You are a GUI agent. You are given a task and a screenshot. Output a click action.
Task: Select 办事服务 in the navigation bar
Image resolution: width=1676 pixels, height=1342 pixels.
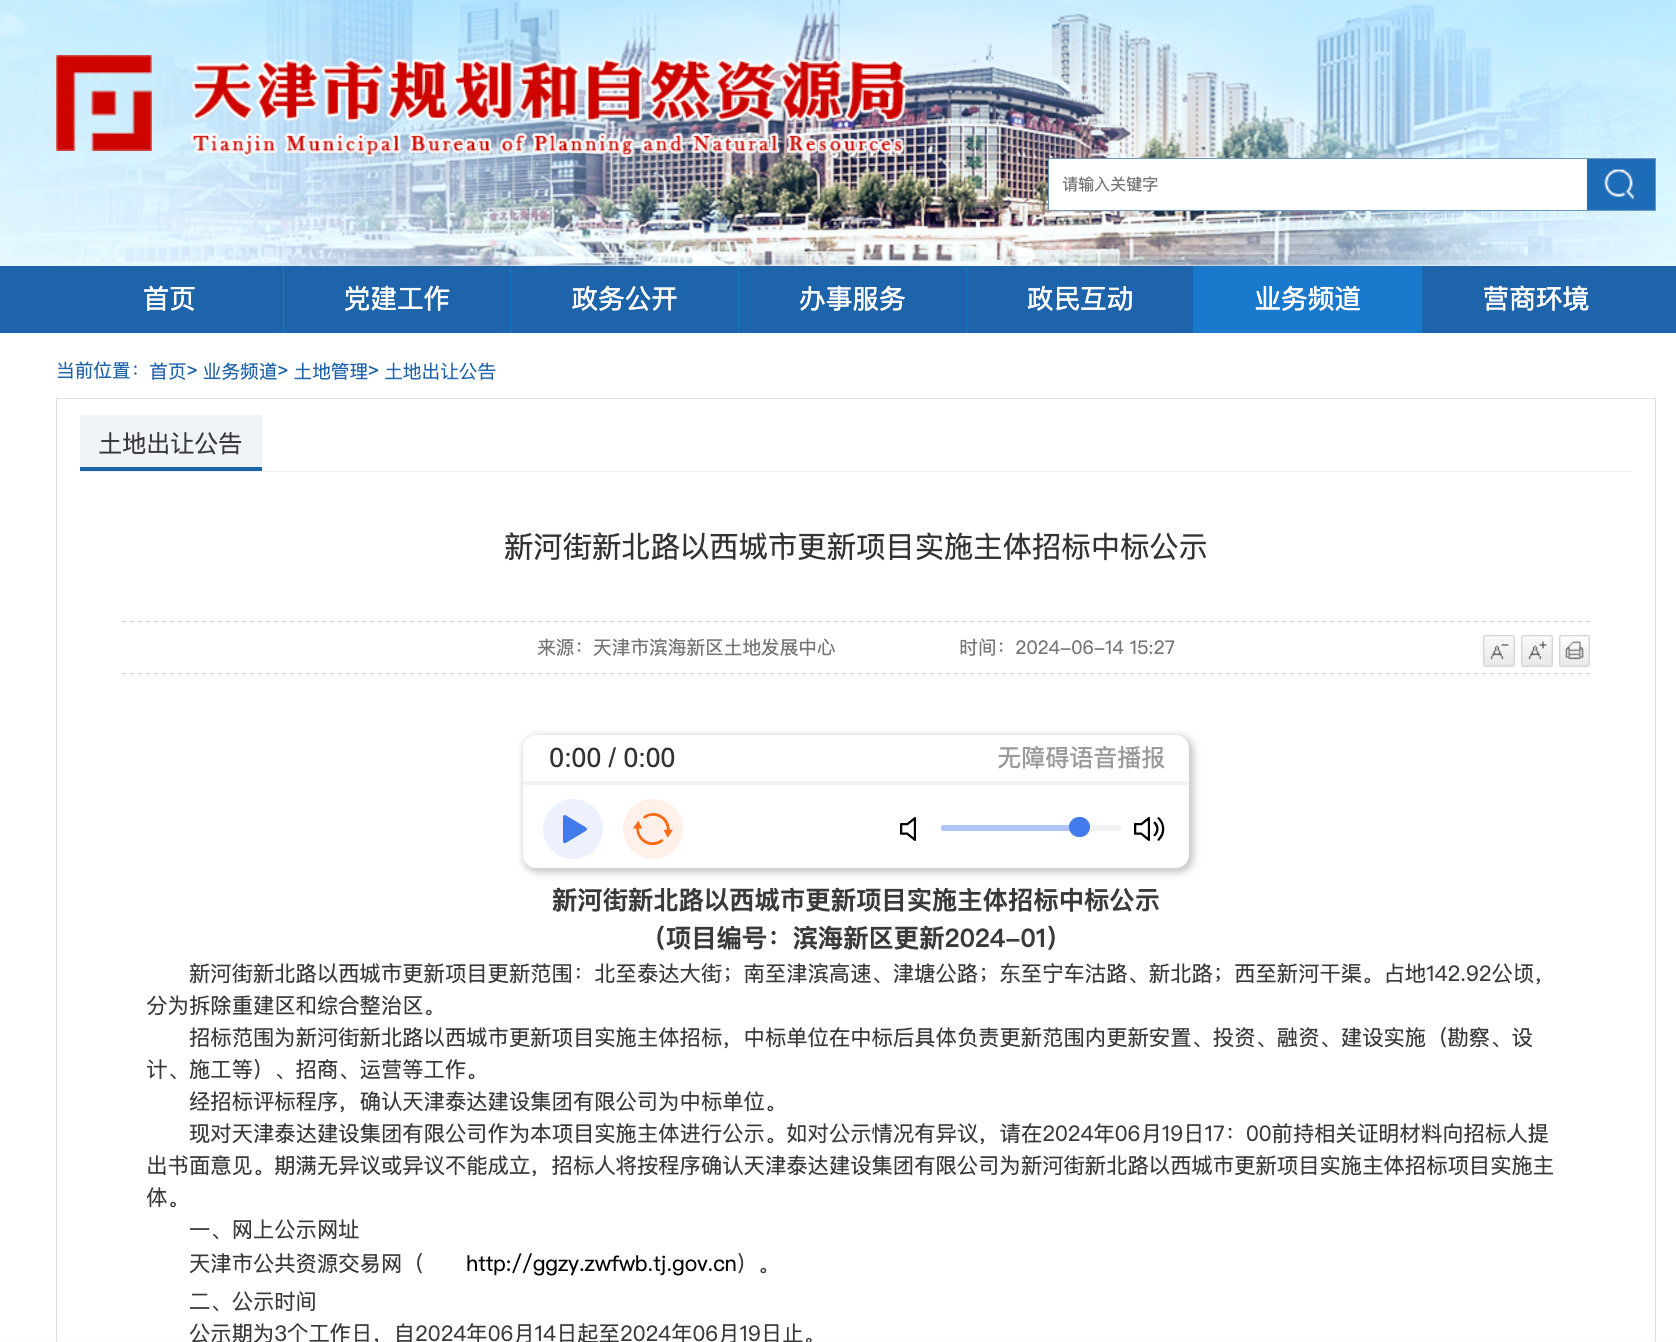coord(852,299)
